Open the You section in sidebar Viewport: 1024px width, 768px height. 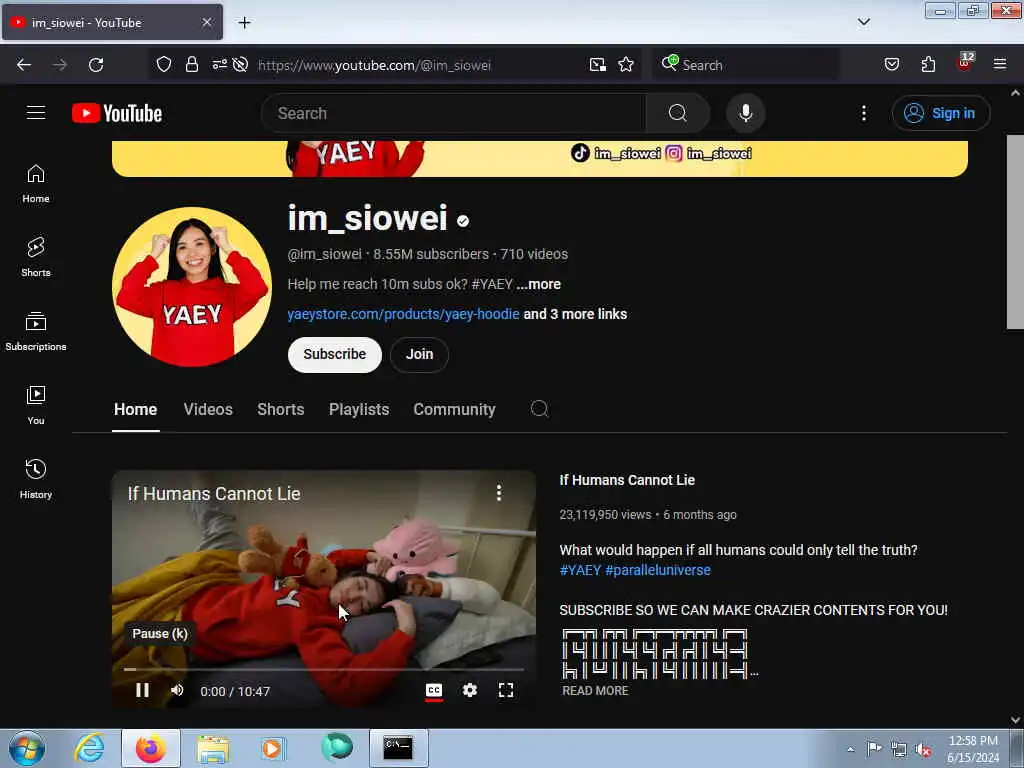[36, 406]
